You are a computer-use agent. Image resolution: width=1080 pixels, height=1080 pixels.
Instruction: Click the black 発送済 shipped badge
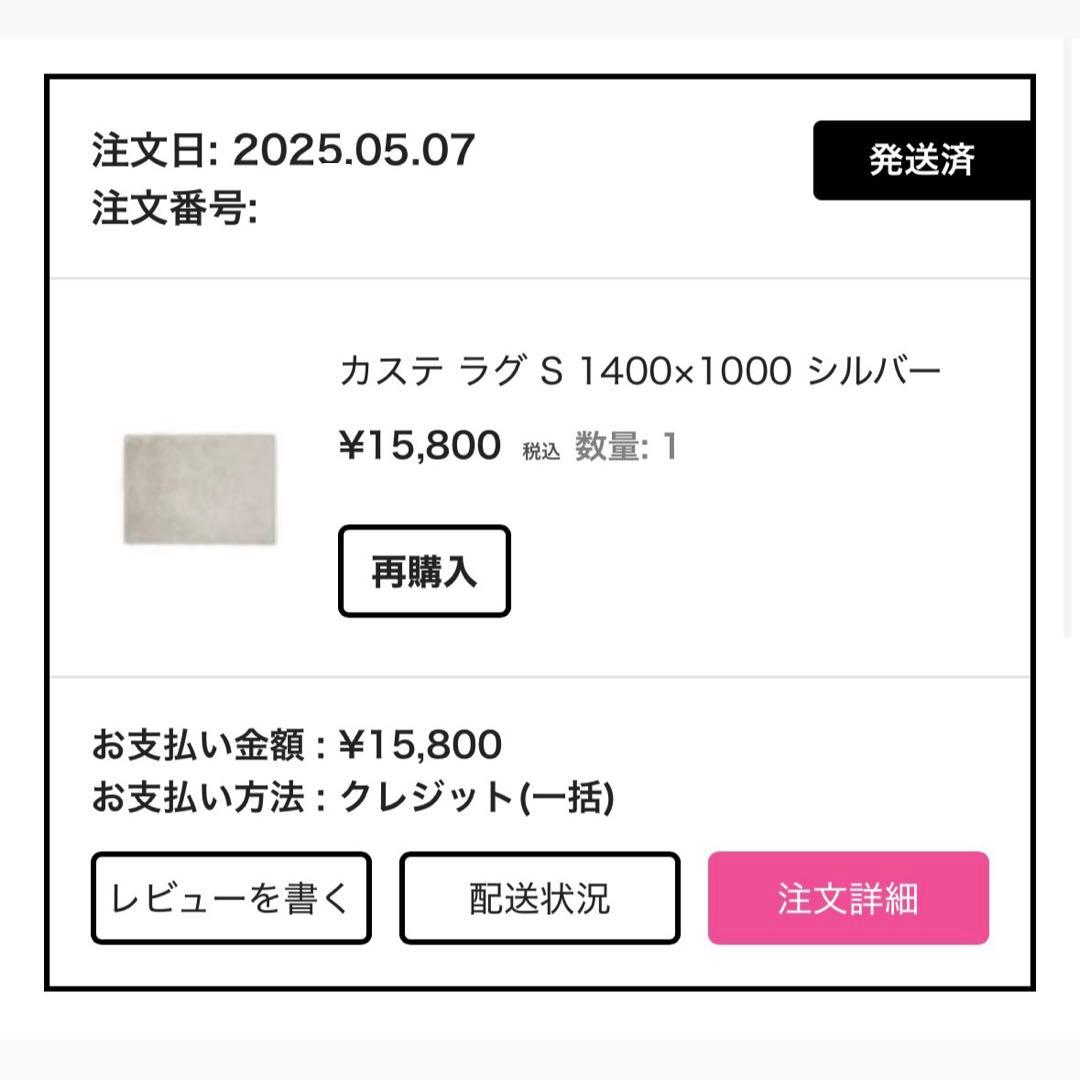click(921, 160)
